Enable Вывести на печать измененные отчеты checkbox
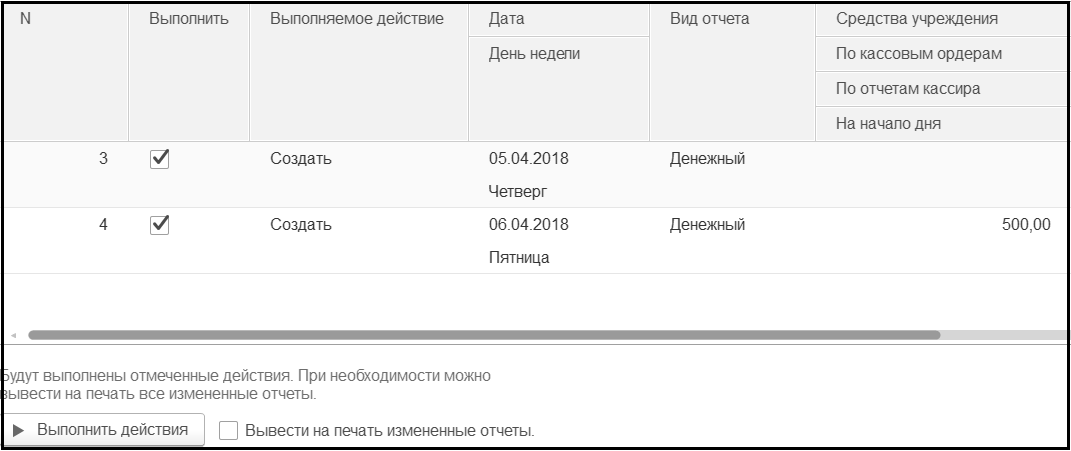Viewport: 1071px width, 451px height. click(228, 431)
